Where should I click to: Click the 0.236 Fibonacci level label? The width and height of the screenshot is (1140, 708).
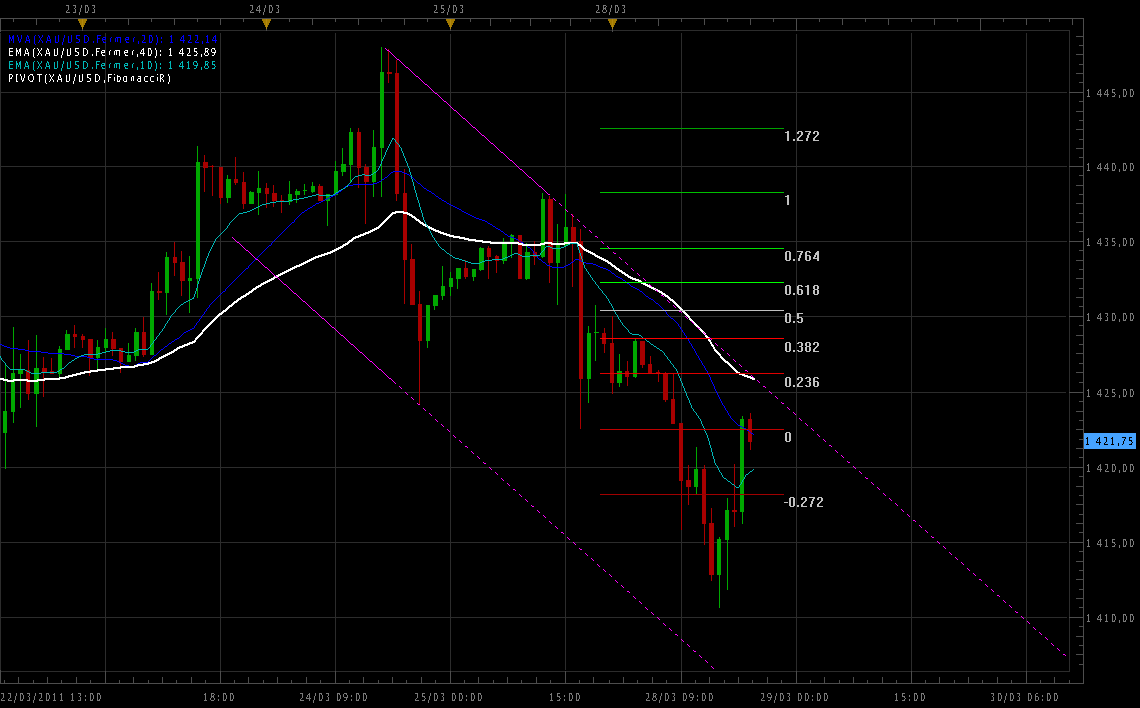802,382
